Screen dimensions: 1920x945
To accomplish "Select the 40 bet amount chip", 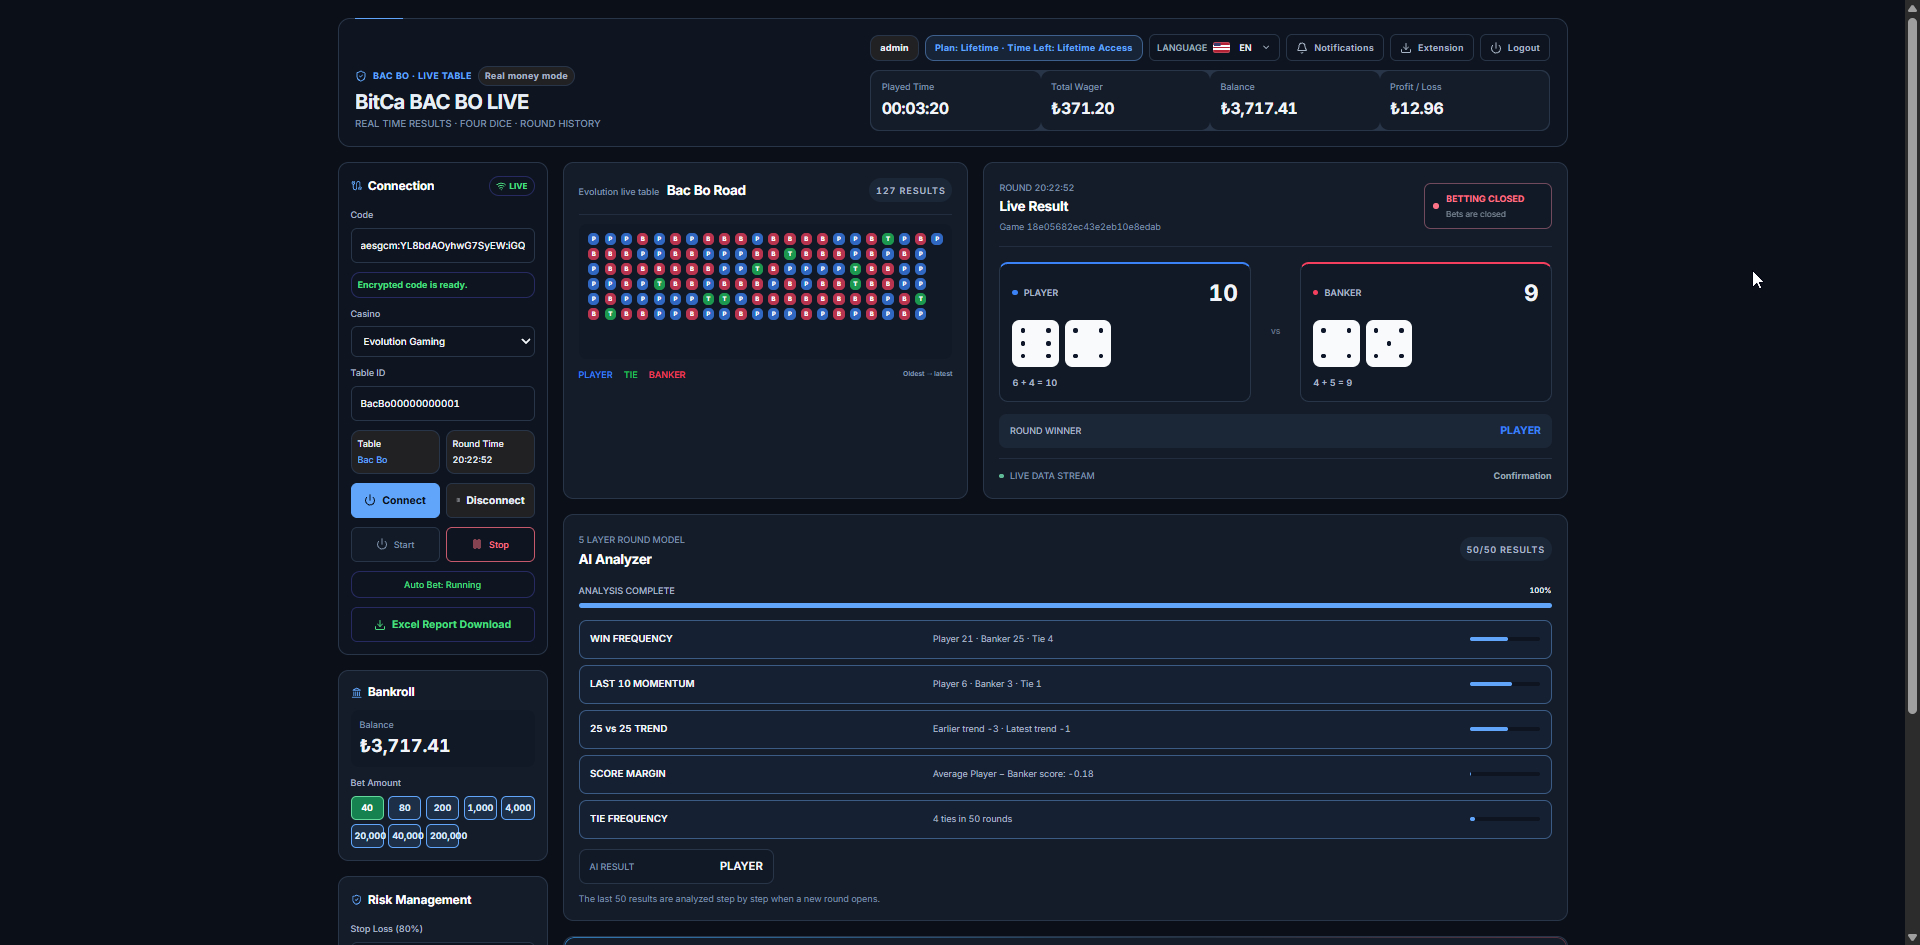I will coord(367,808).
